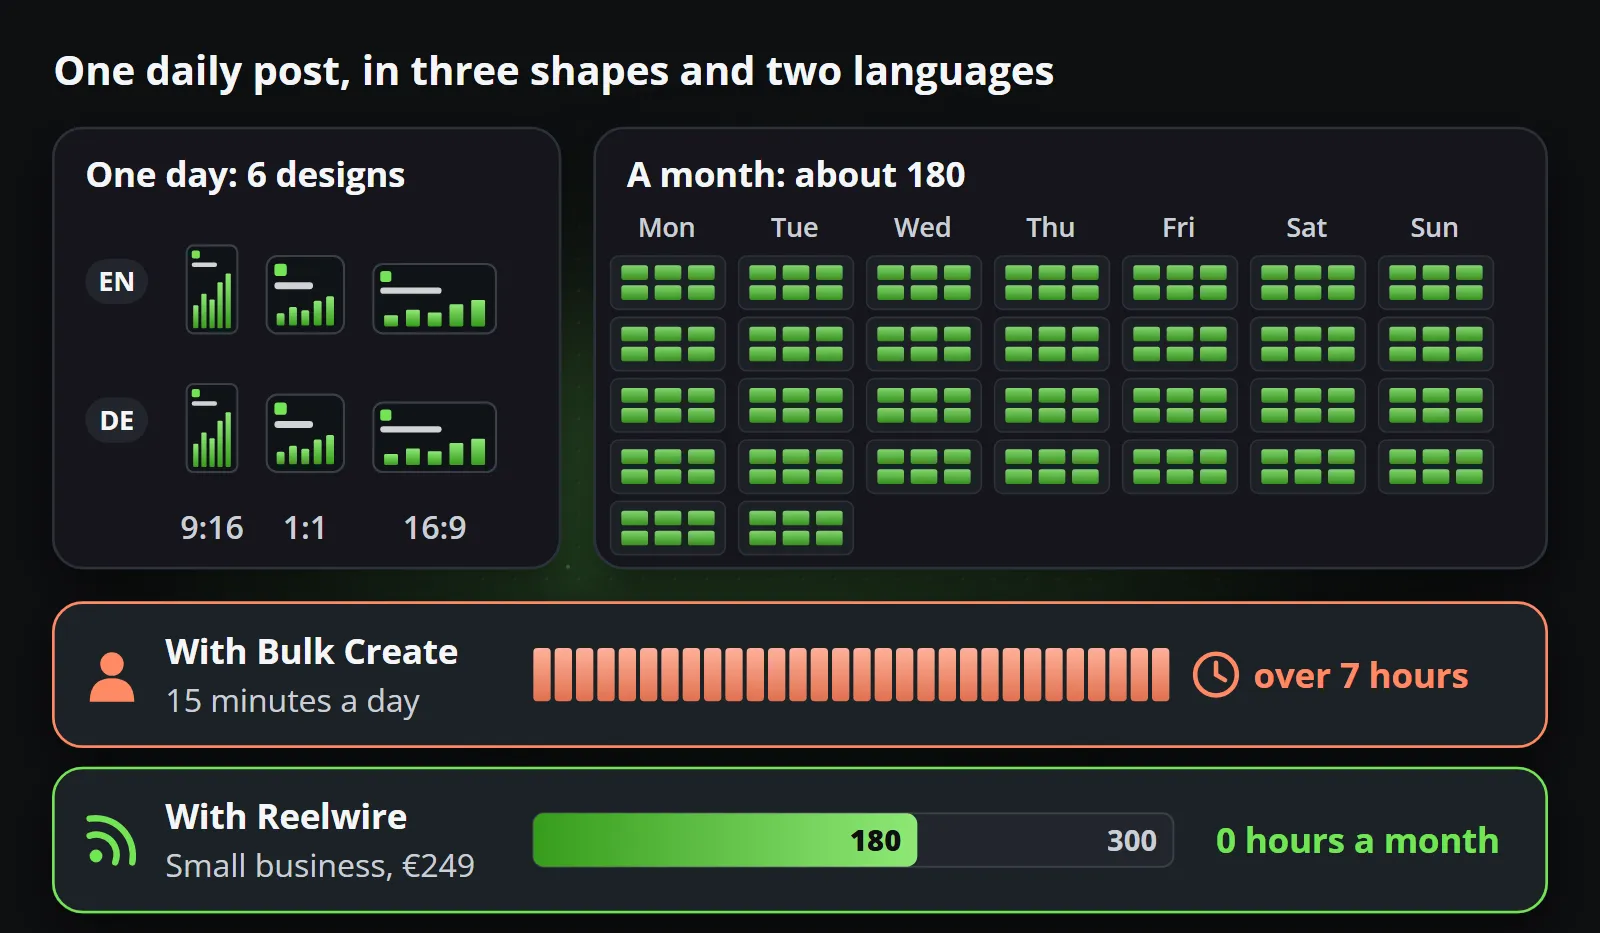Click the 9:16 aspect ratio label
Viewport: 1600px width, 933px height.
tap(212, 528)
